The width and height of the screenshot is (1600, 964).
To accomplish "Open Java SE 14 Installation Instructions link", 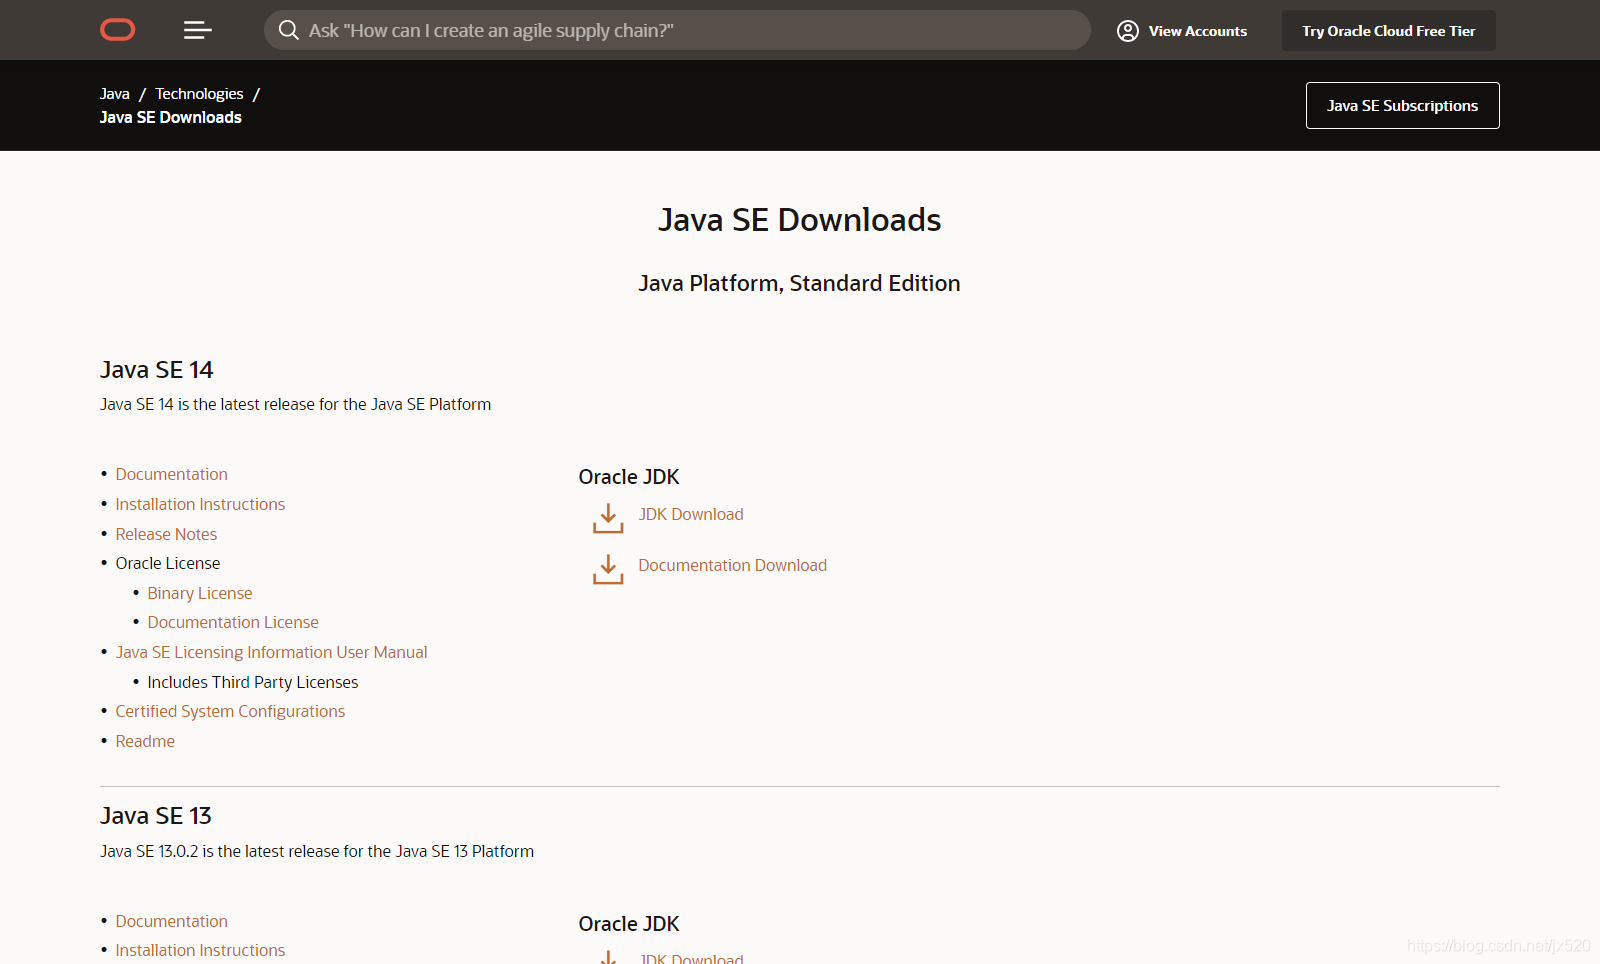I will tap(200, 504).
